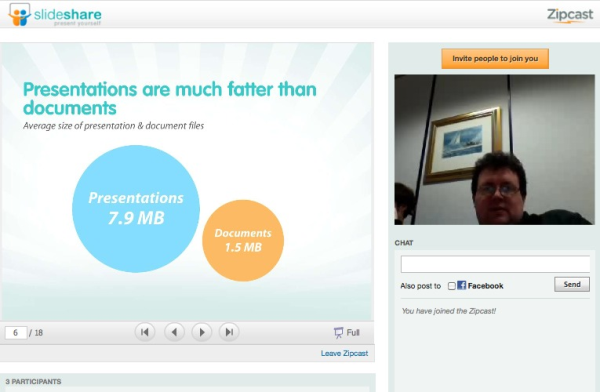Click Invite people to join you
This screenshot has width=600, height=392.
click(x=495, y=59)
